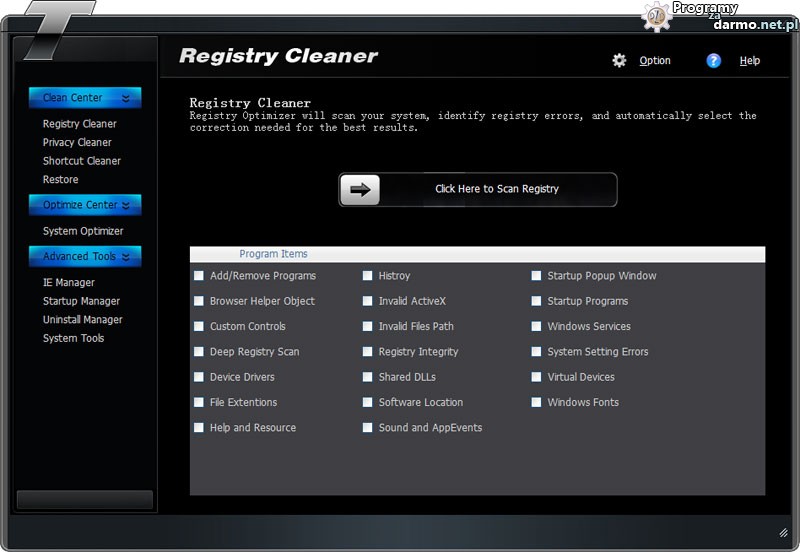Select Restore in the sidebar
The image size is (800, 552).
point(60,180)
